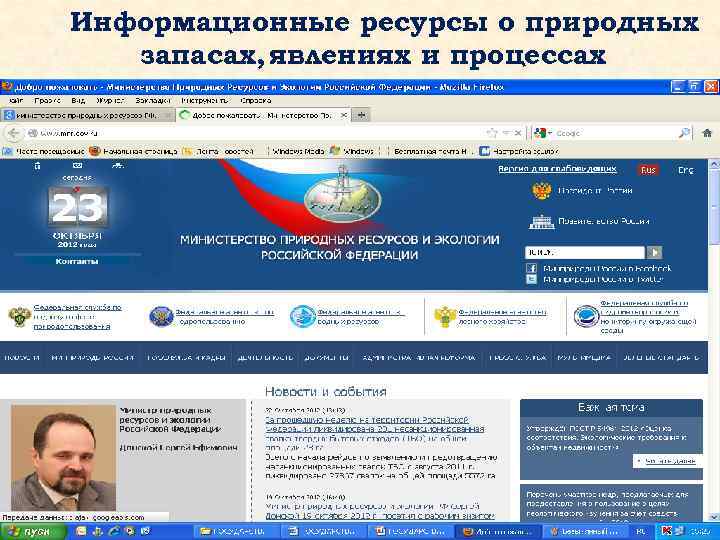Click the Windows Пуск start button

32,531
